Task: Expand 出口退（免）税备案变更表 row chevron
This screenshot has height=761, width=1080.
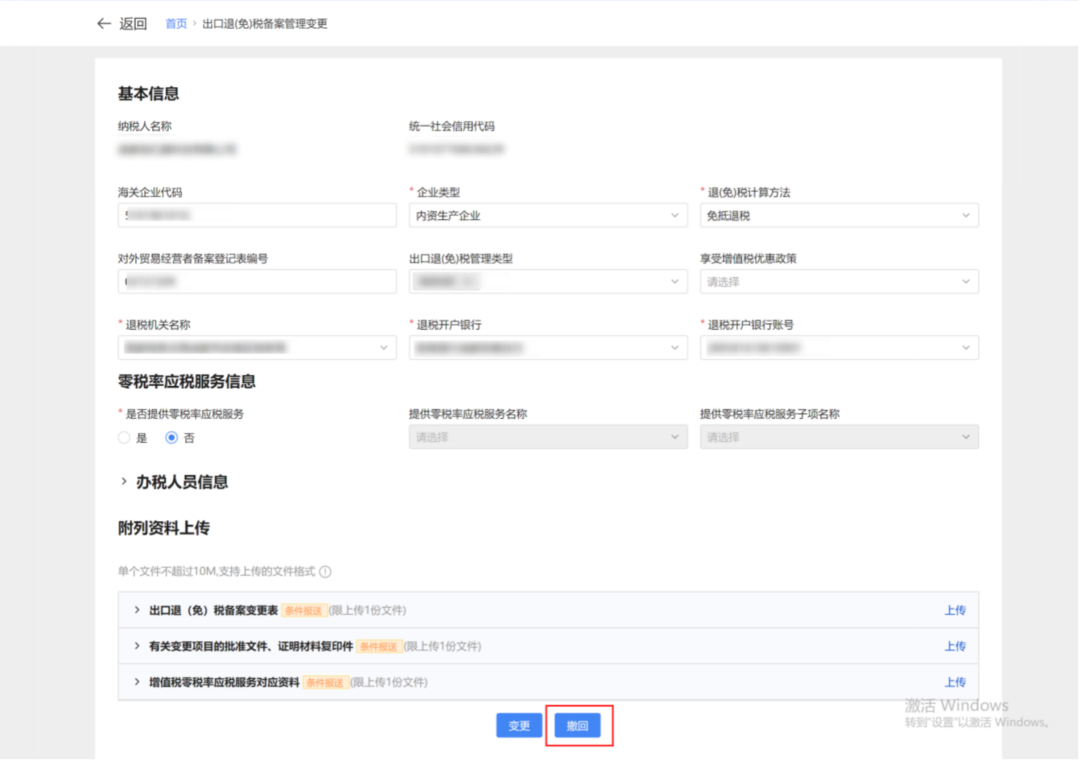Action: pyautogui.click(x=137, y=610)
